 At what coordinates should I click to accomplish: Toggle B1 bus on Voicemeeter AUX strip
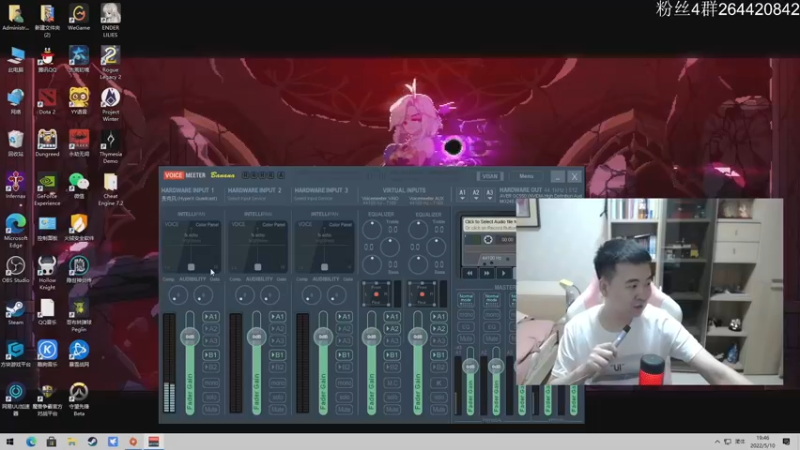439,355
